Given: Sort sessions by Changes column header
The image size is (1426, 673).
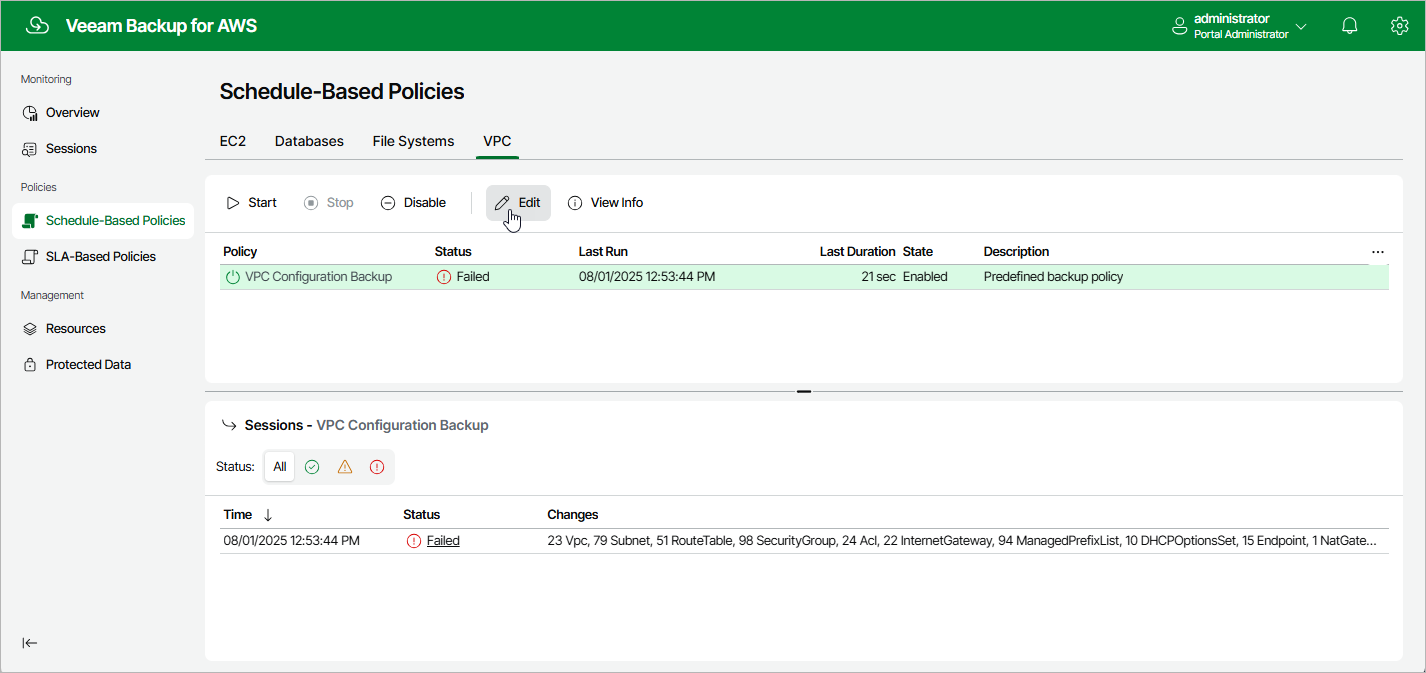Looking at the screenshot, I should 573,515.
